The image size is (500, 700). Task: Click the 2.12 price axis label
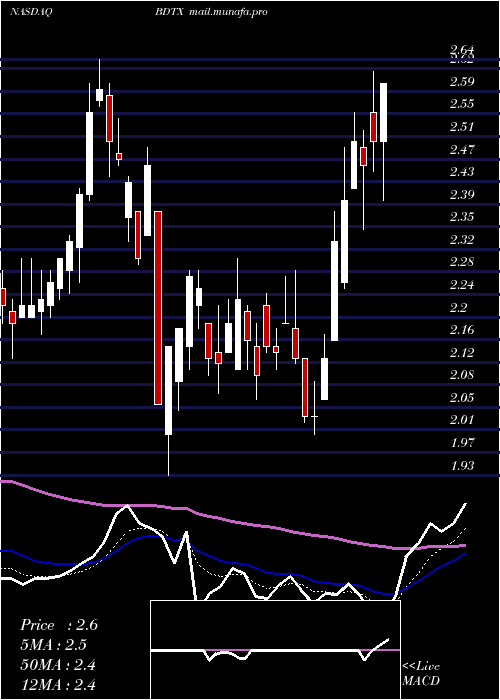point(462,353)
